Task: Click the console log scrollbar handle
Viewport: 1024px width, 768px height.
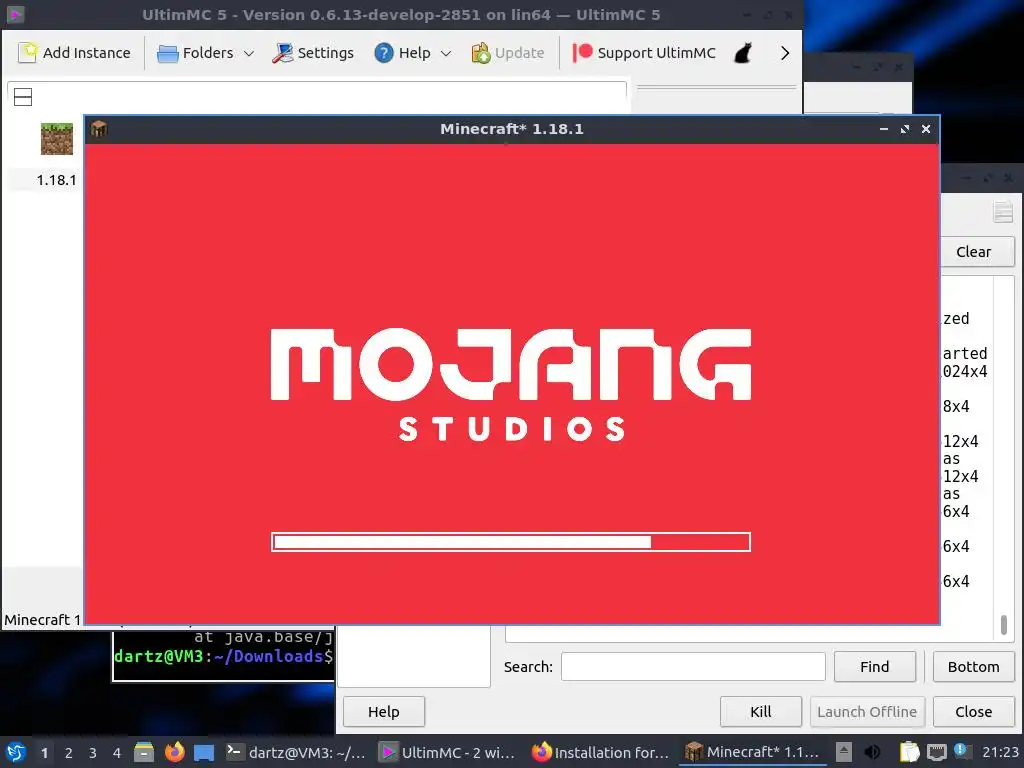Action: [1004, 624]
